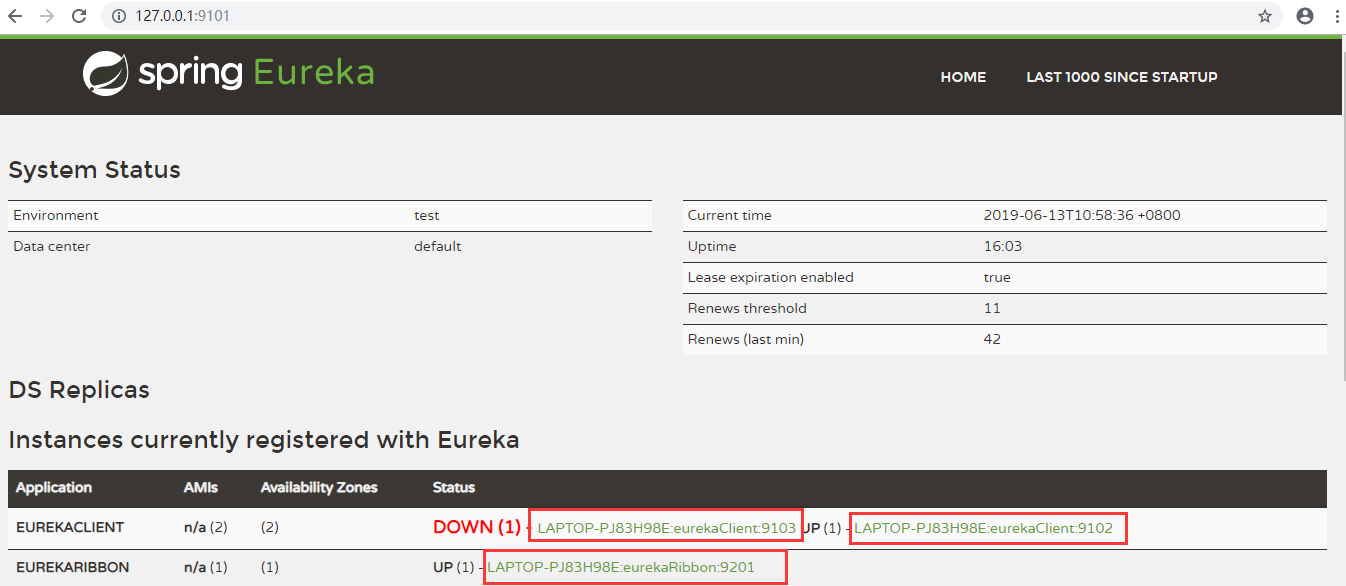Click the Spring Eureka logo
The image size is (1346, 586).
point(229,73)
